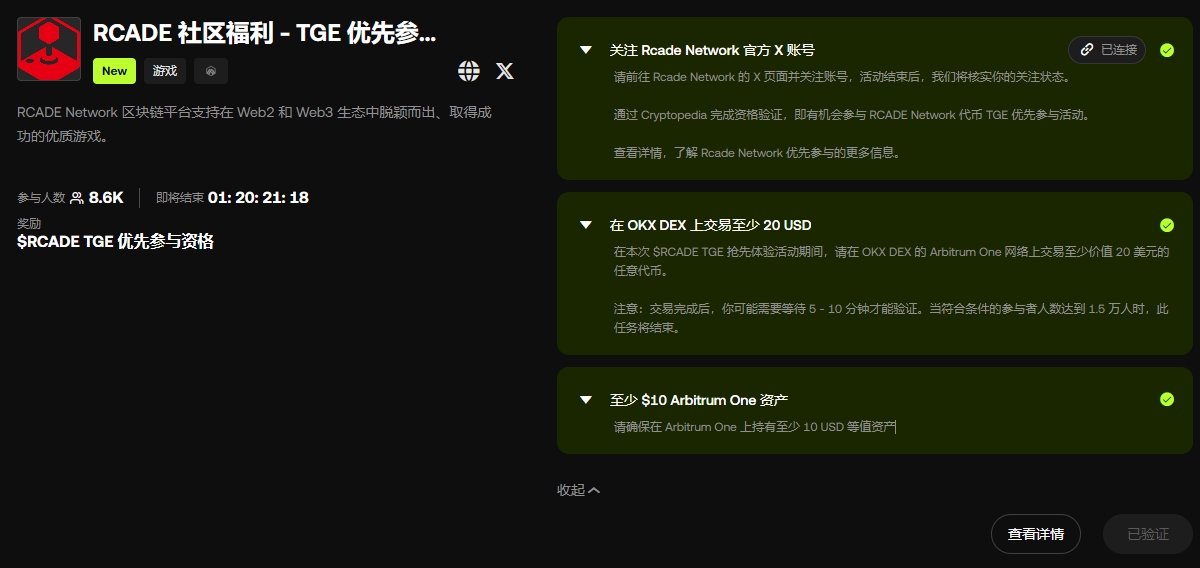Click the 即将结束 label
This screenshot has height=568, width=1200.
click(x=180, y=198)
